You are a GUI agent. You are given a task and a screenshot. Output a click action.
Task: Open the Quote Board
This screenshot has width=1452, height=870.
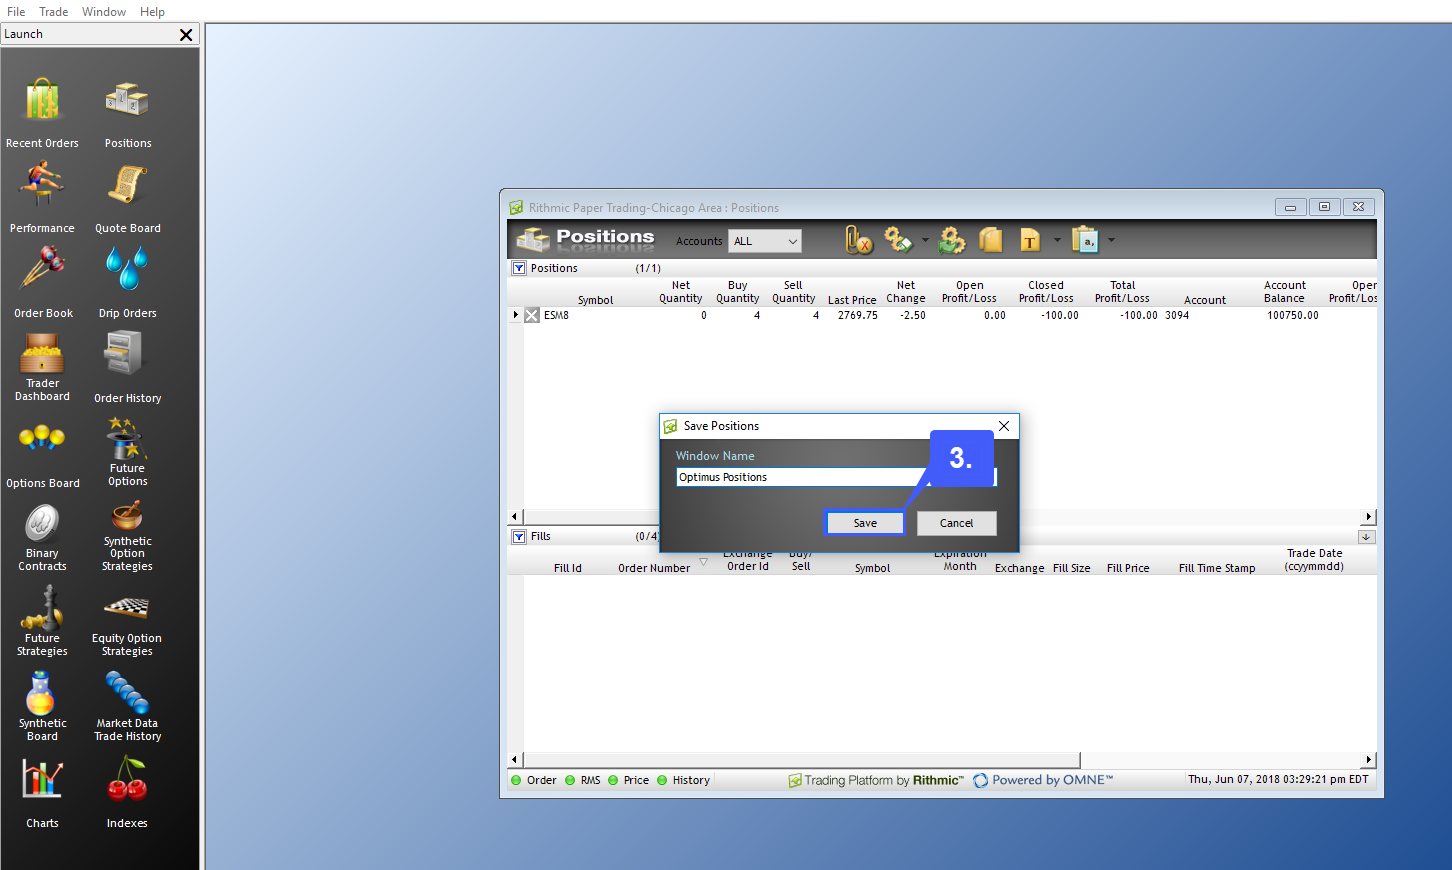coord(128,198)
